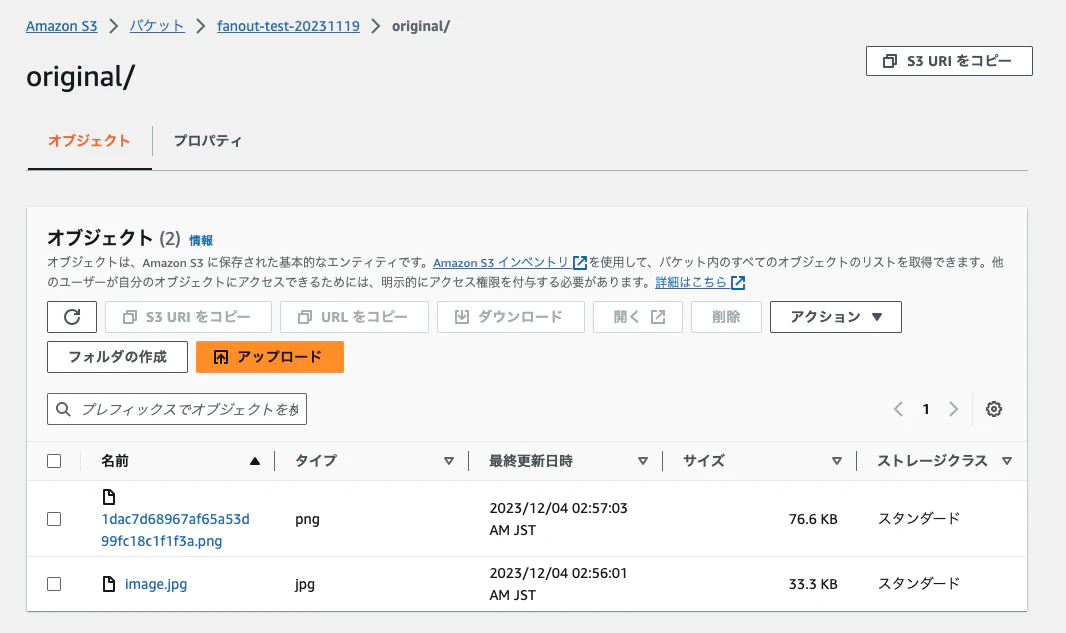Check the 1dac7d68967af65a53d99fc18c1f1f3a.png row checkbox

pyautogui.click(x=54, y=519)
